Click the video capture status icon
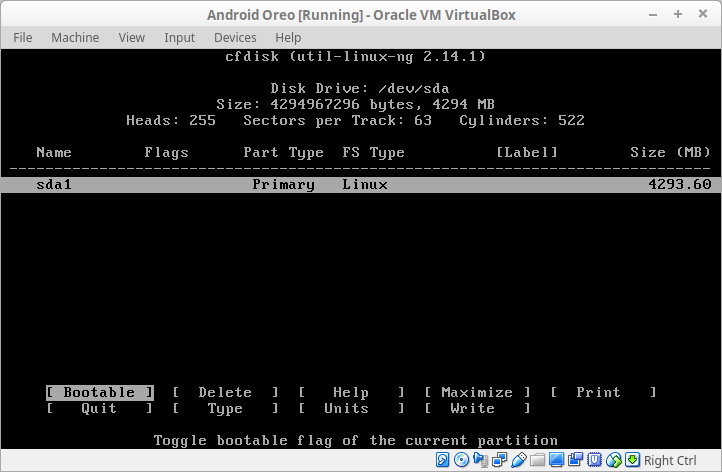This screenshot has width=722, height=472. (x=576, y=460)
